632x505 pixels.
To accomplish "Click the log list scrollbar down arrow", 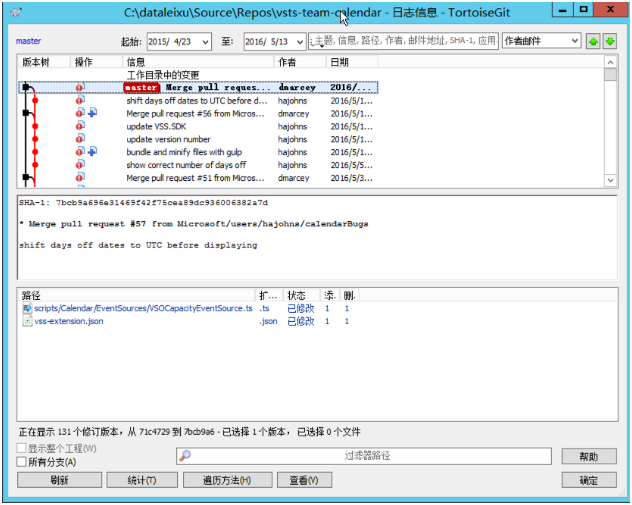I will (x=610, y=180).
